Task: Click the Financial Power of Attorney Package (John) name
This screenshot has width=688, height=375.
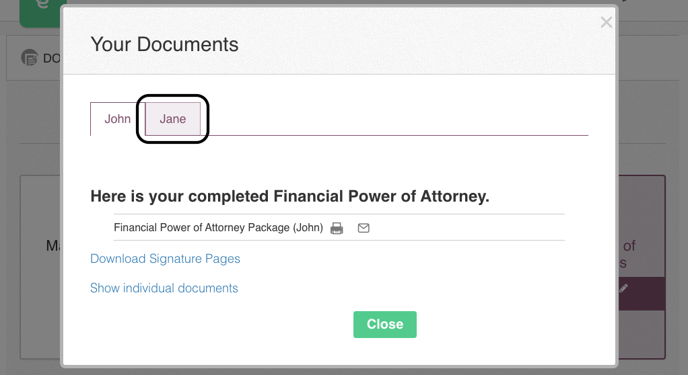Action: [218, 228]
